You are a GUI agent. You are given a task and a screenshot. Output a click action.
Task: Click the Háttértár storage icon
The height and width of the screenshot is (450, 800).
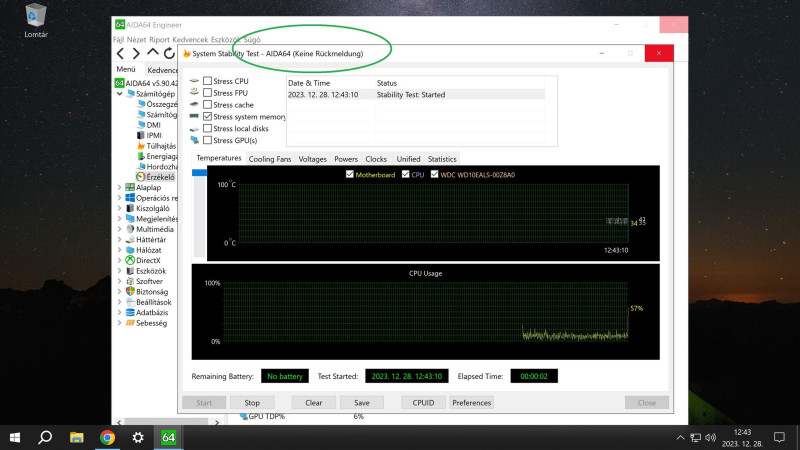(130, 239)
